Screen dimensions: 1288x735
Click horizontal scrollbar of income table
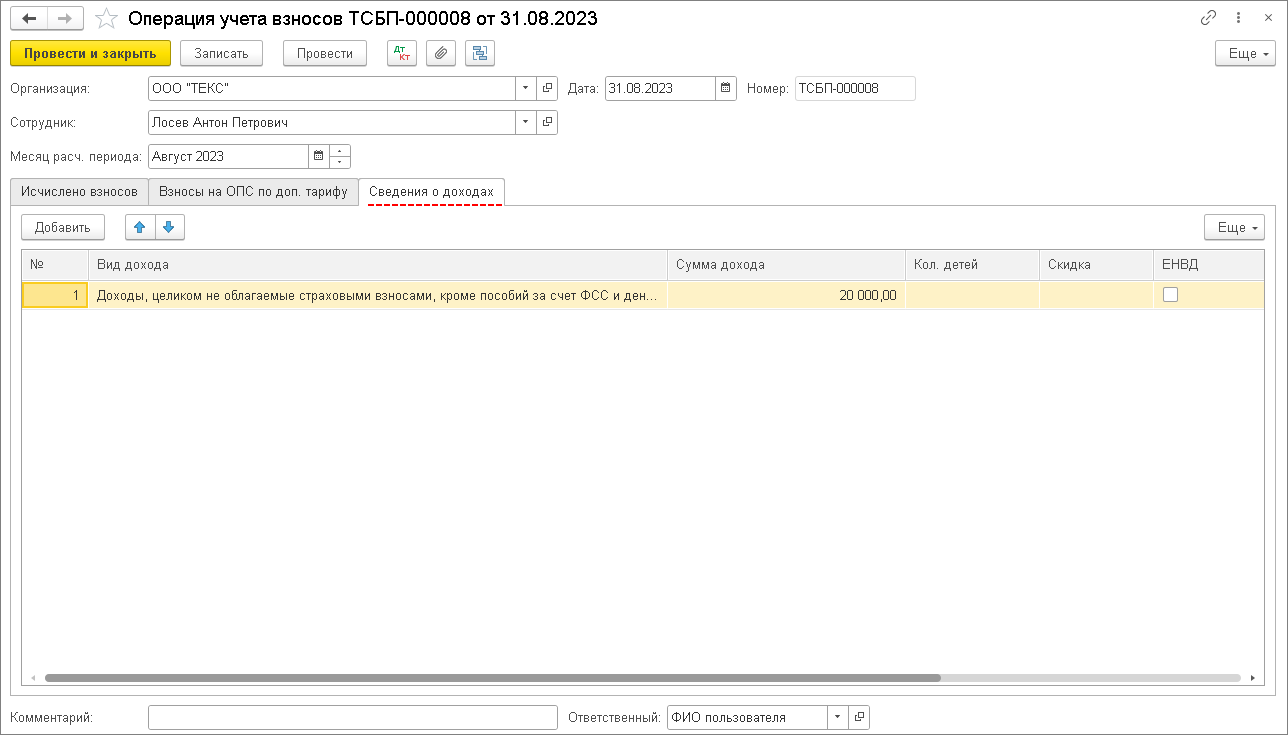click(493, 677)
